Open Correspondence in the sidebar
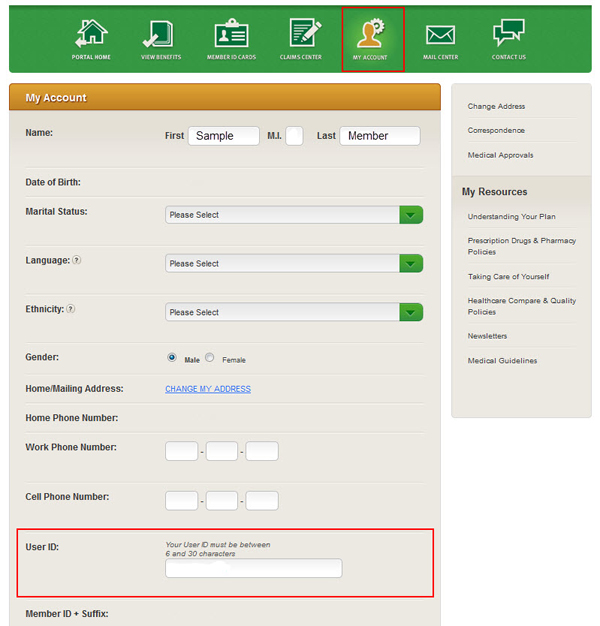 [x=496, y=131]
